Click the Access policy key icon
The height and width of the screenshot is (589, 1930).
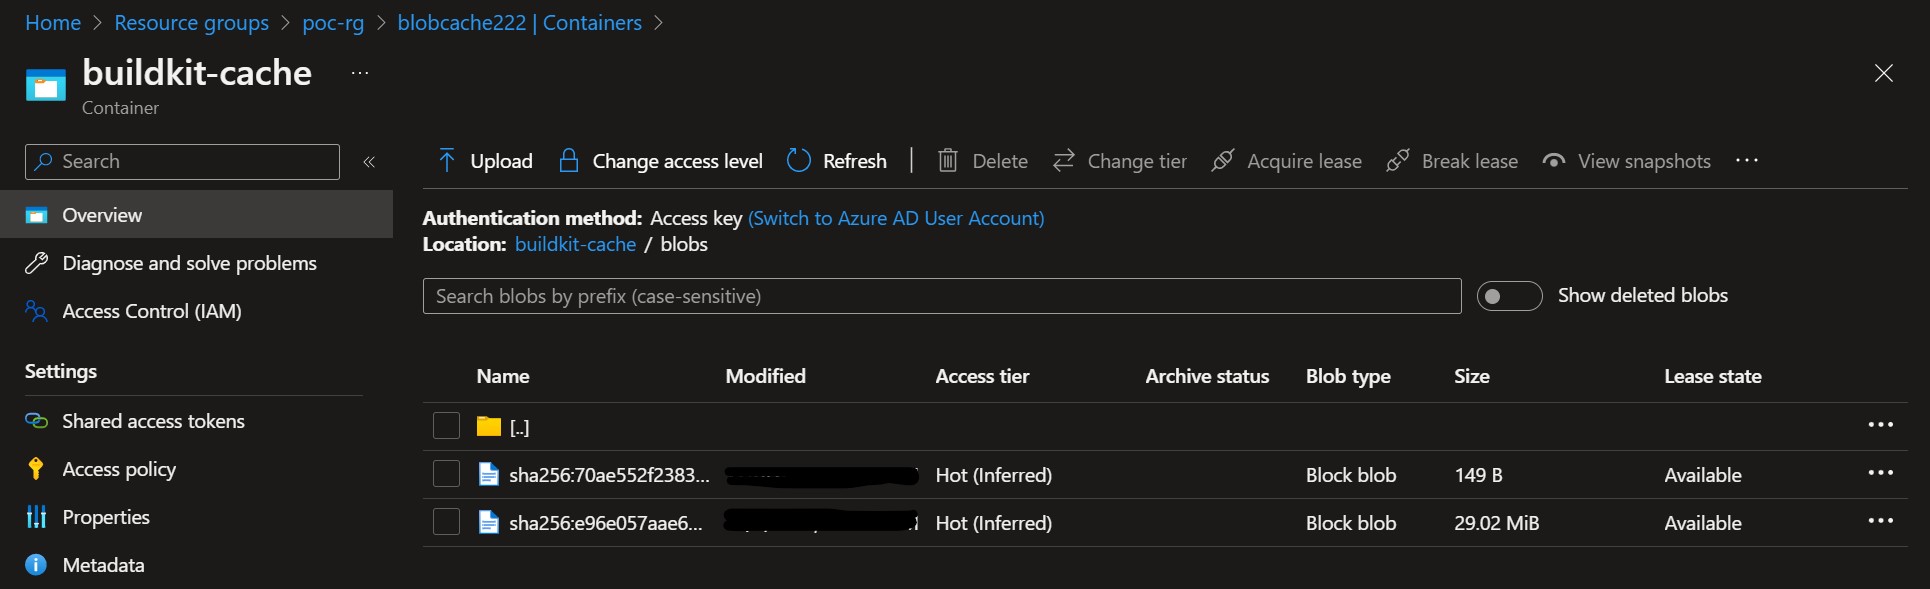pyautogui.click(x=37, y=469)
